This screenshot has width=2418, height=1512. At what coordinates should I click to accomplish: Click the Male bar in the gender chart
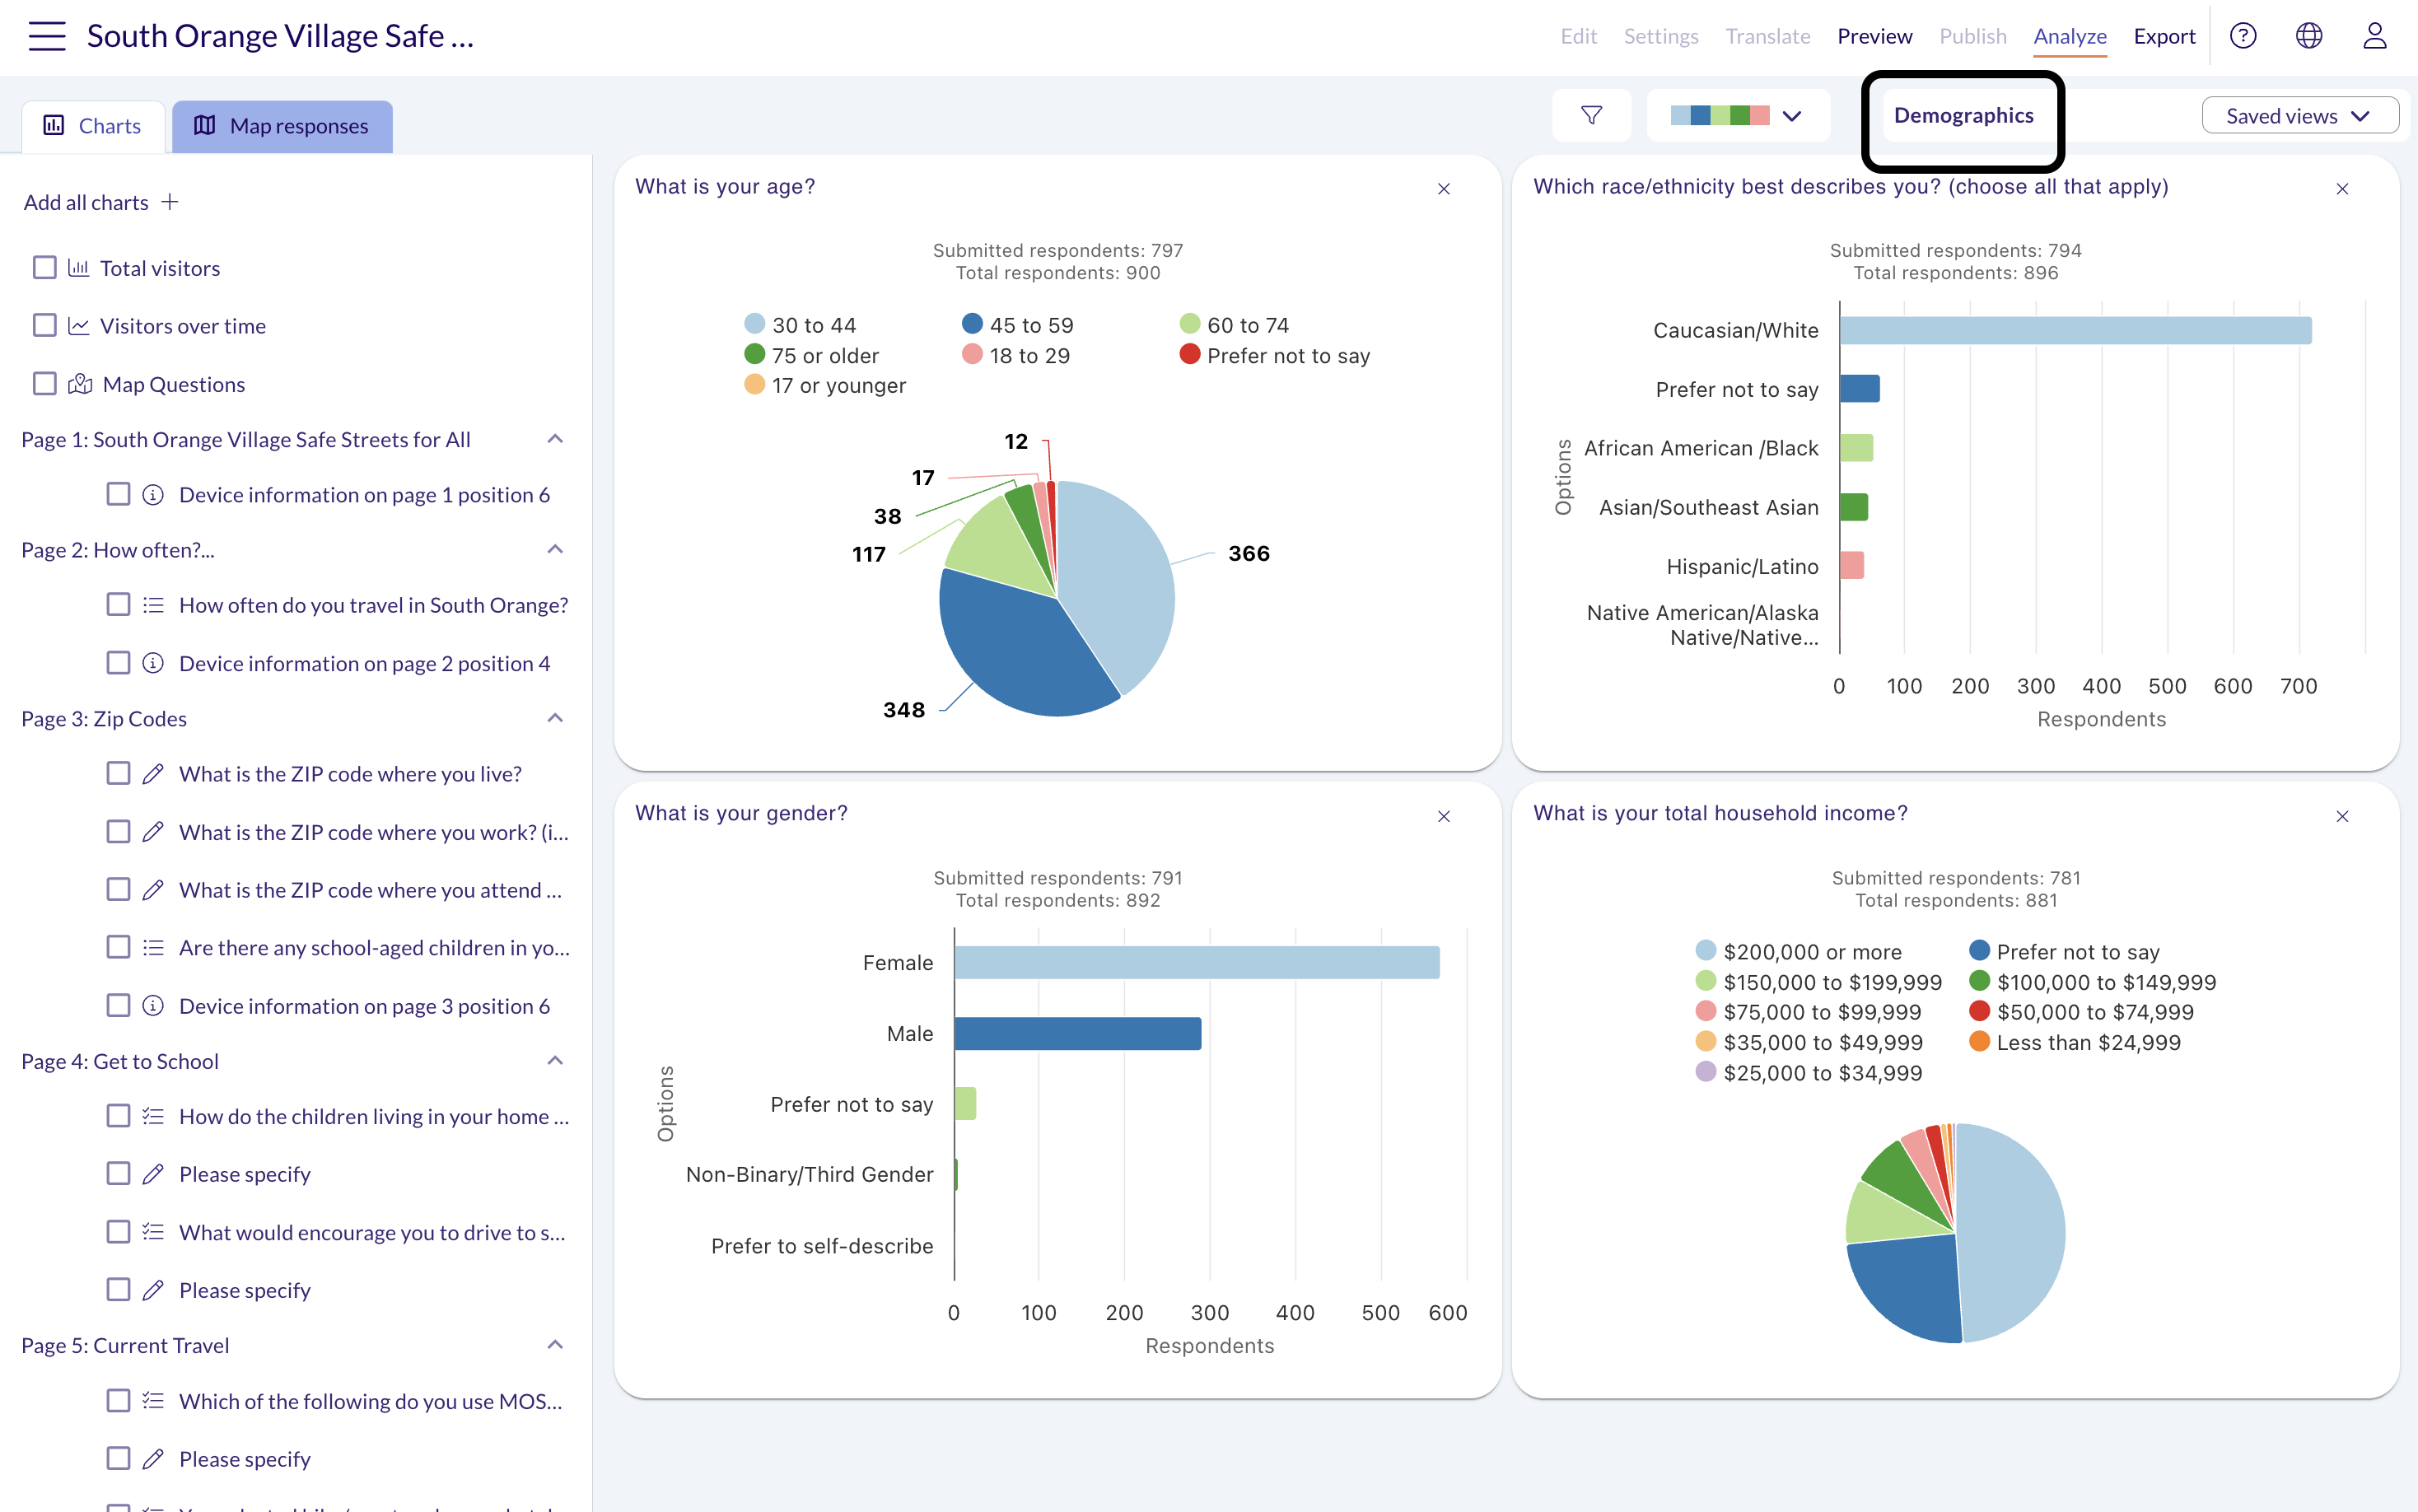click(1078, 1033)
